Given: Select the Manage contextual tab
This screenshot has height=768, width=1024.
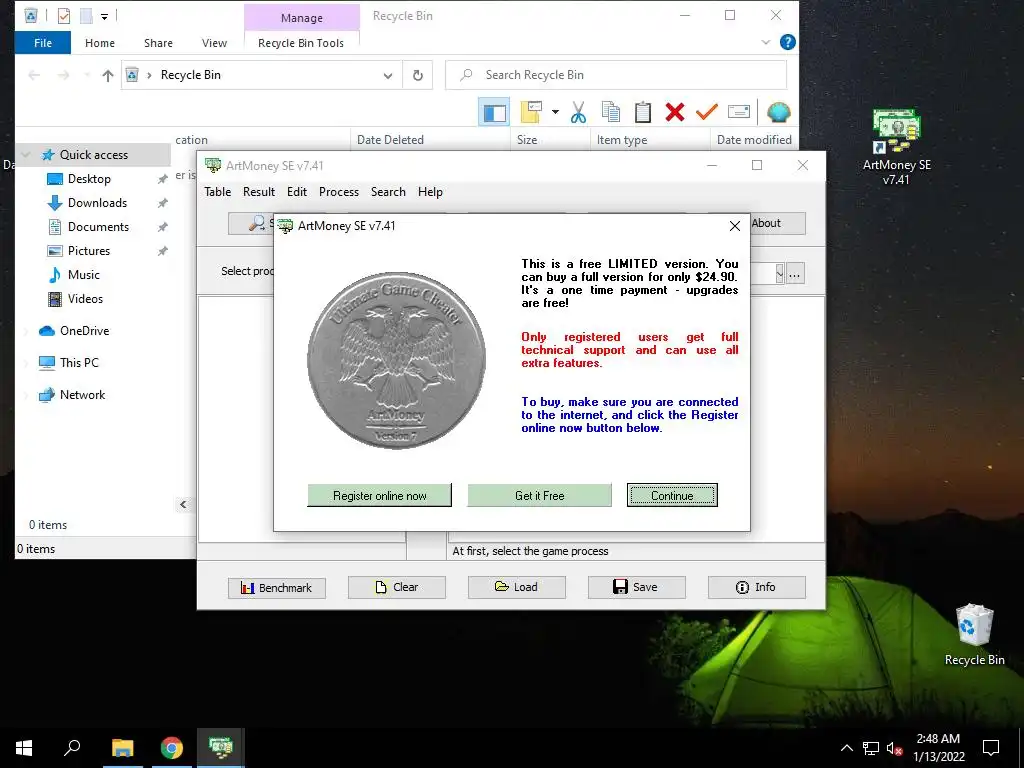Looking at the screenshot, I should pos(302,18).
